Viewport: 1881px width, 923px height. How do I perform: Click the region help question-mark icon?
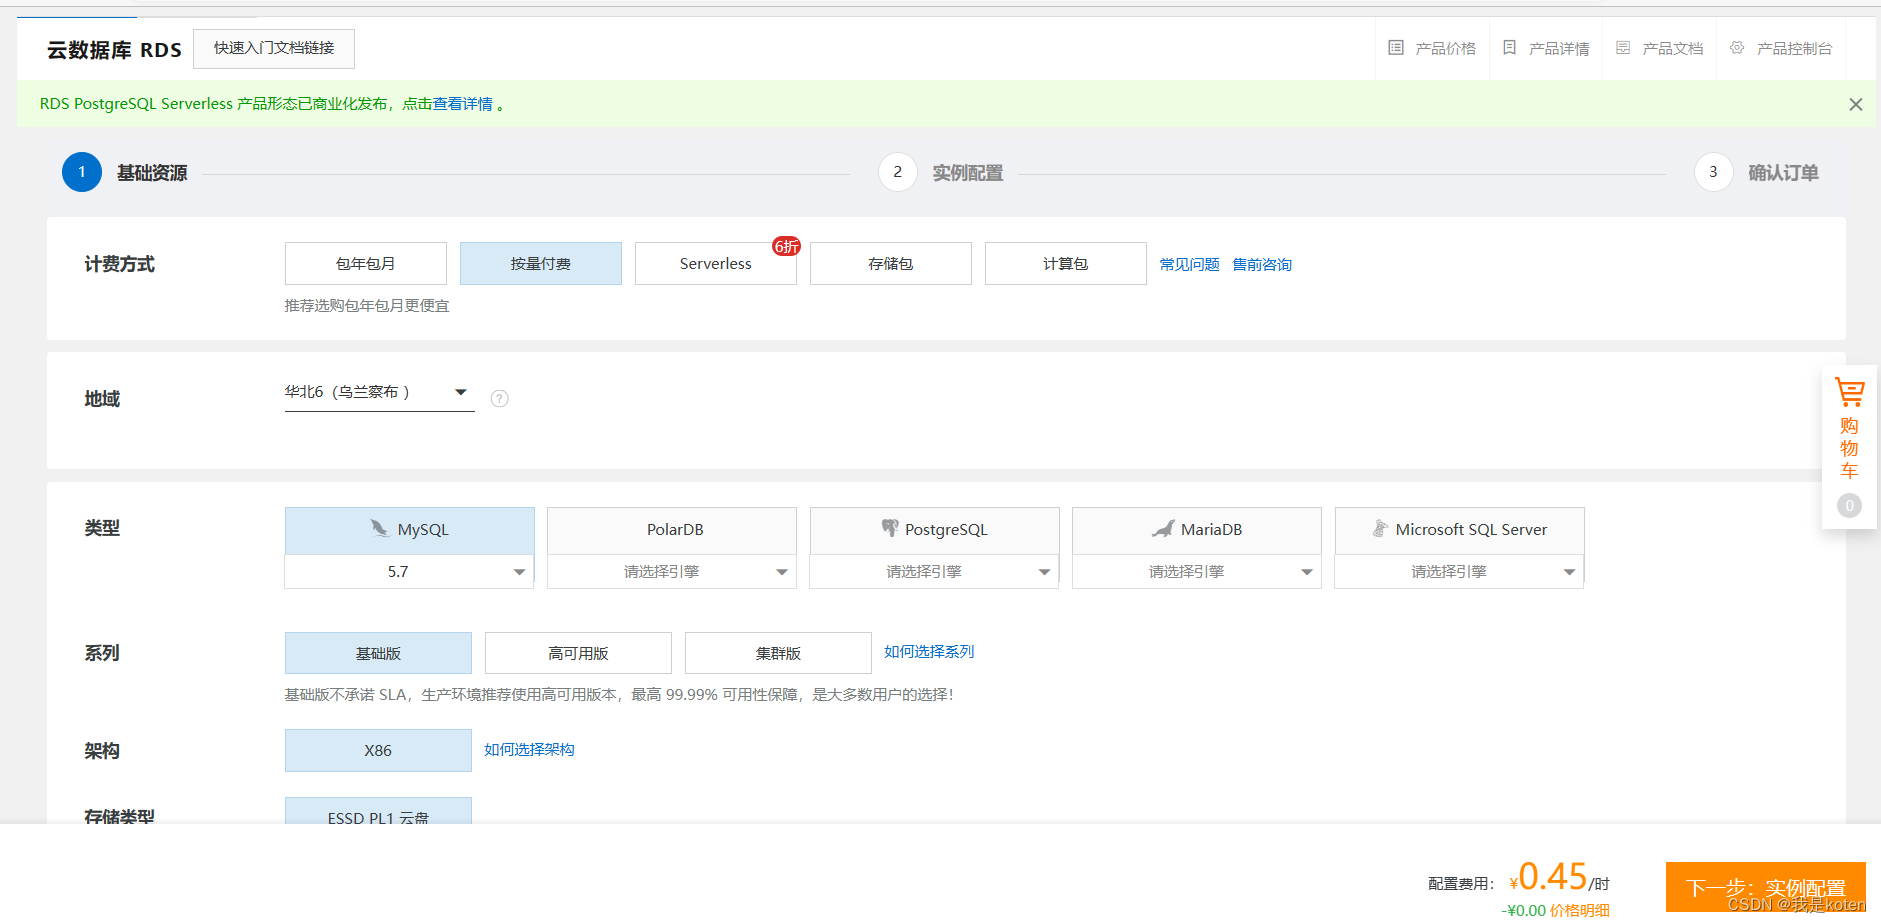point(500,399)
